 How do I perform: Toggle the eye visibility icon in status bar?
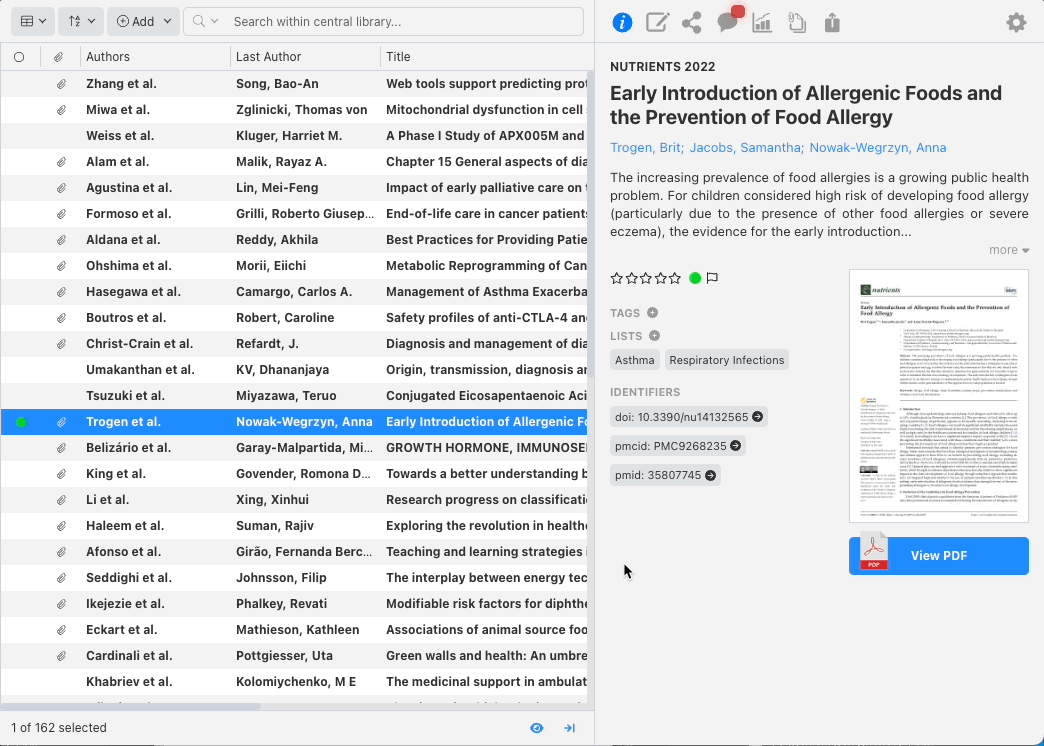coord(537,728)
